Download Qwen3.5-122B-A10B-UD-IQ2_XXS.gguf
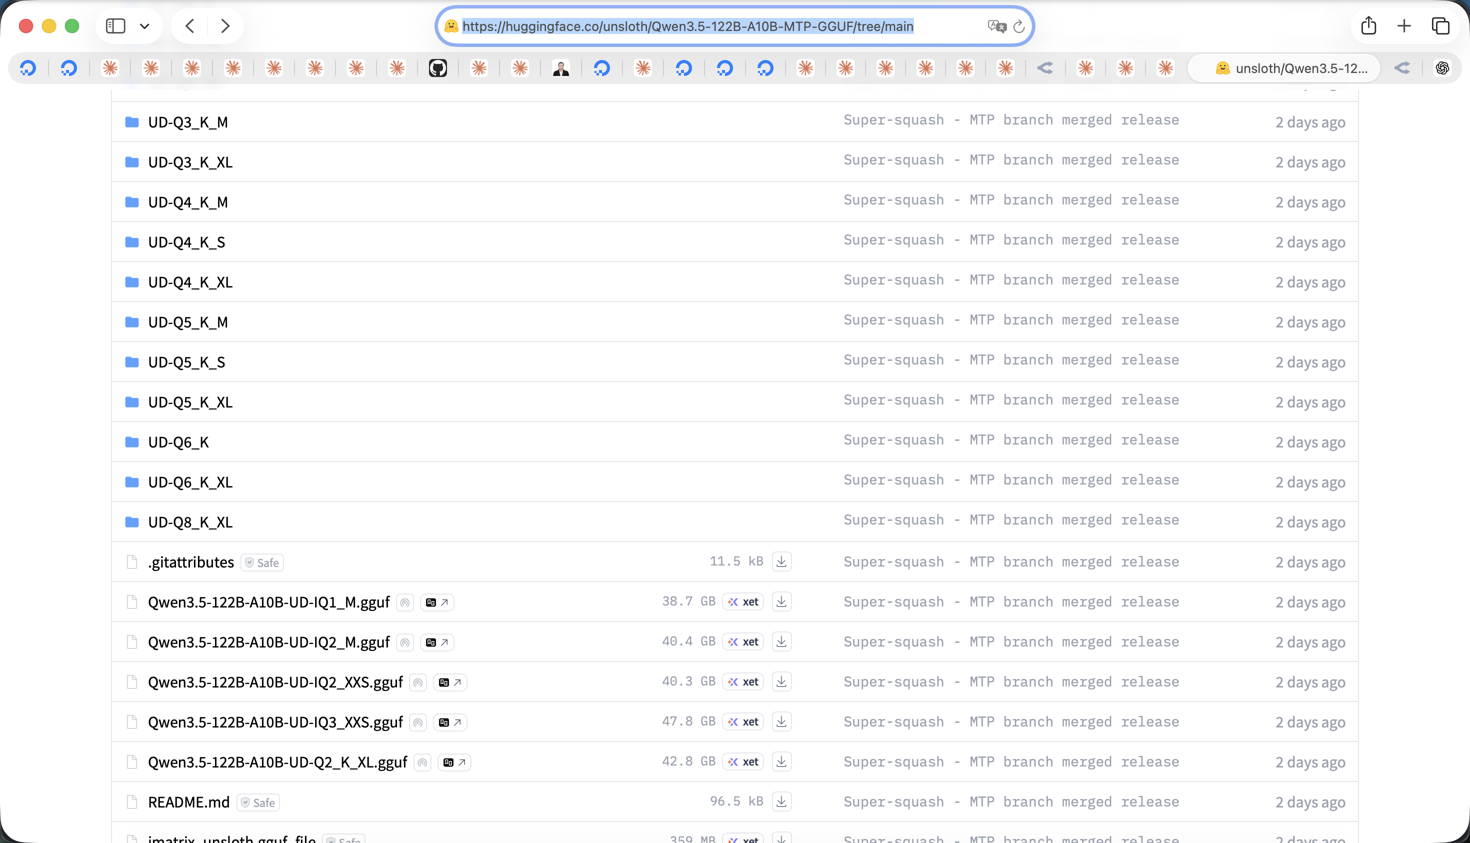Viewport: 1470px width, 843px height. (x=781, y=682)
